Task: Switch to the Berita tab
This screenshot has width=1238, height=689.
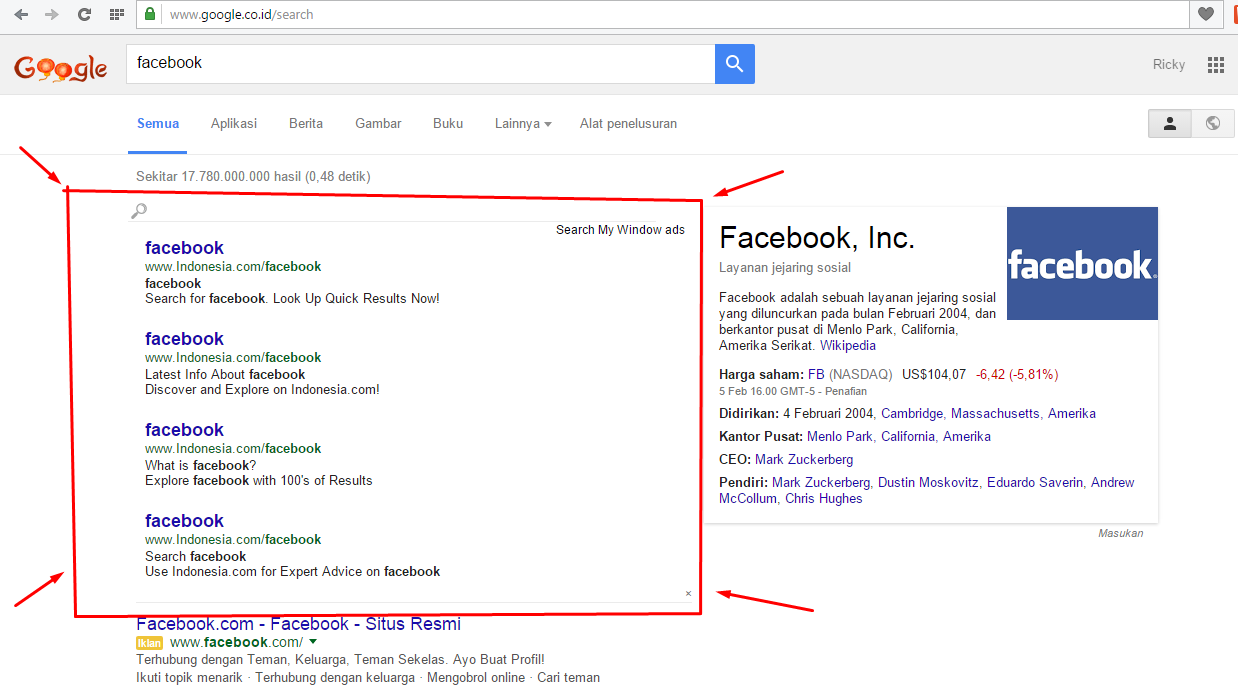Action: (x=306, y=124)
